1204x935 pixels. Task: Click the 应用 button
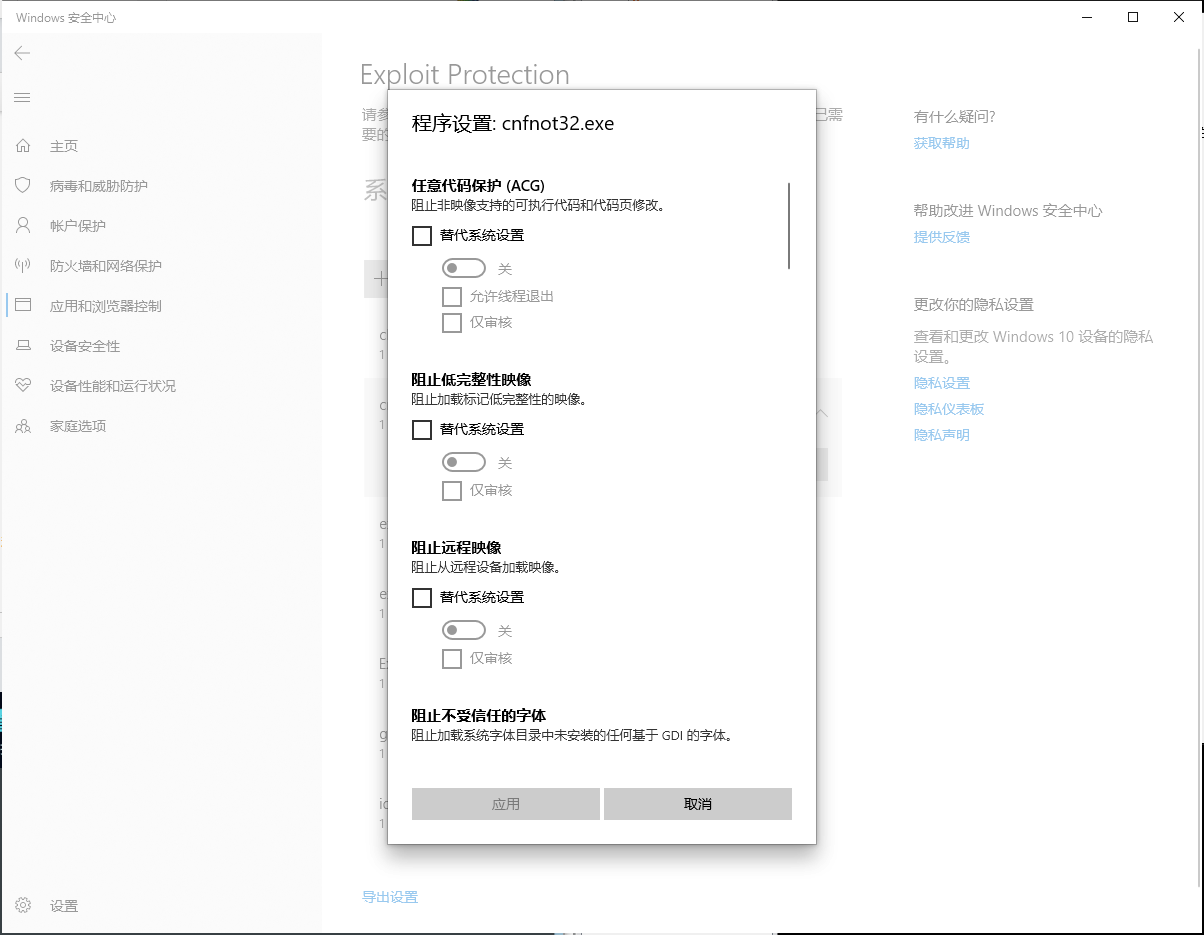pos(506,804)
